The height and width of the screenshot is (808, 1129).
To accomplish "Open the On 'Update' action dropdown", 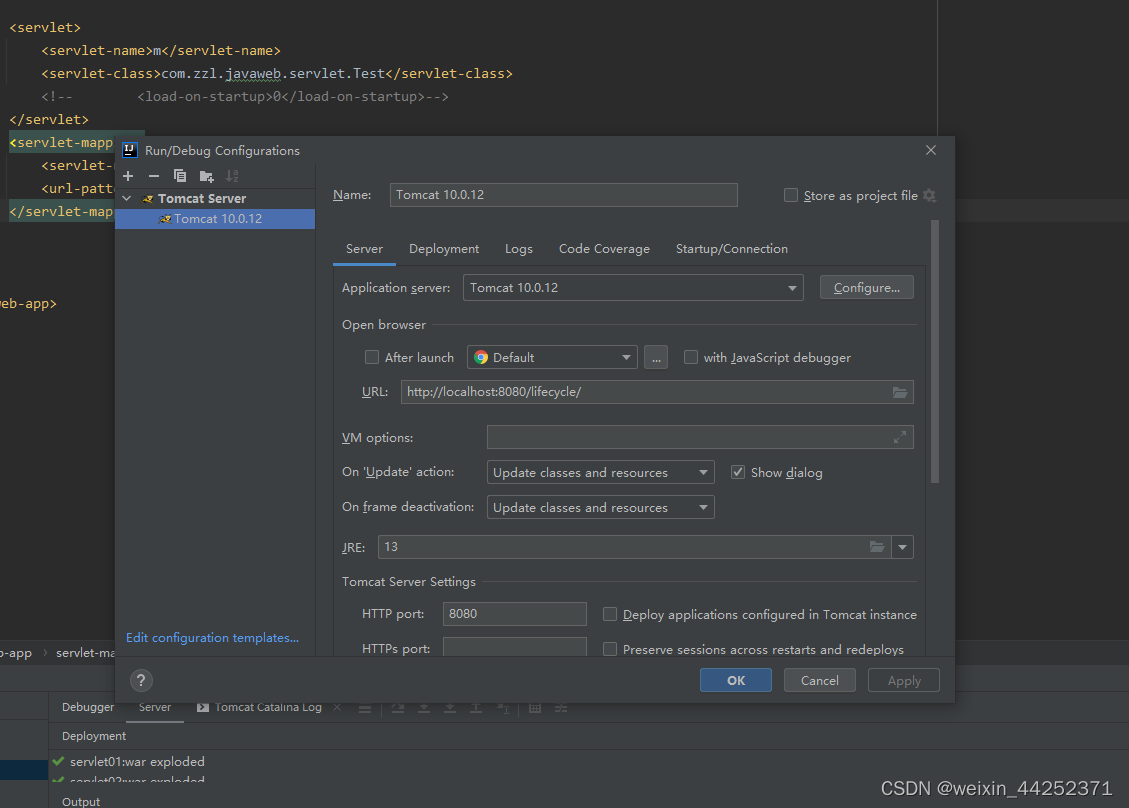I will pyautogui.click(x=601, y=472).
